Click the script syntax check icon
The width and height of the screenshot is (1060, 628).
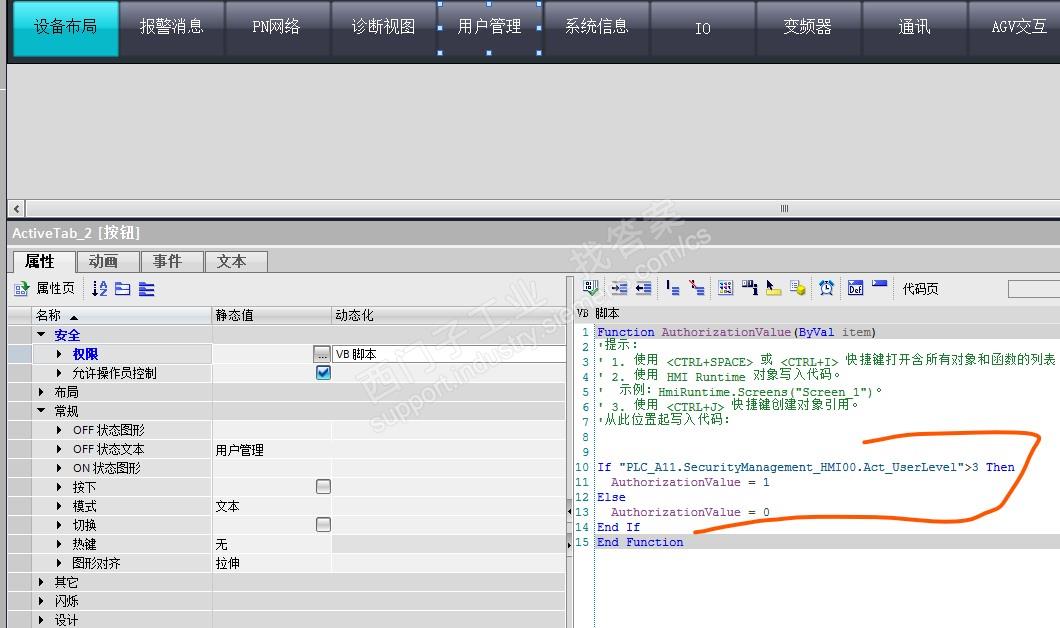click(x=591, y=288)
